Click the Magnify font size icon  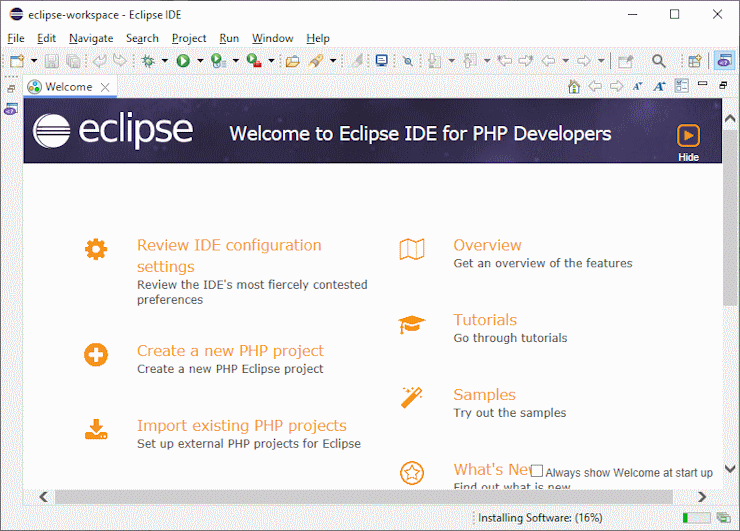tap(659, 86)
